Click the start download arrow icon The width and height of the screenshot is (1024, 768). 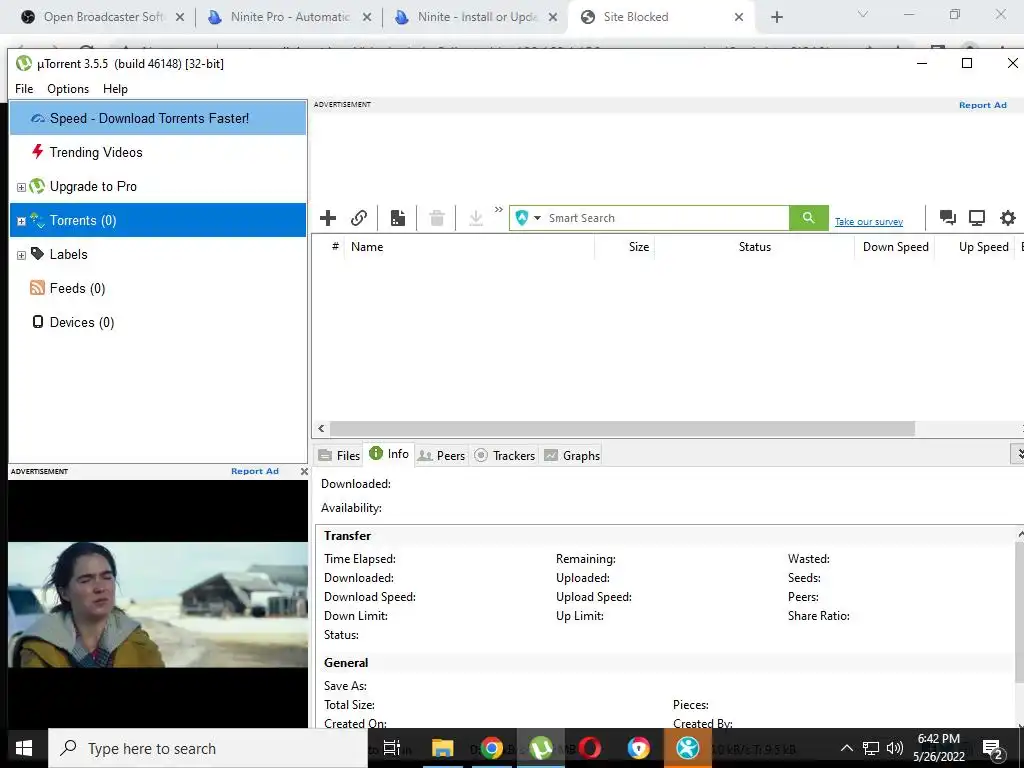(476, 217)
